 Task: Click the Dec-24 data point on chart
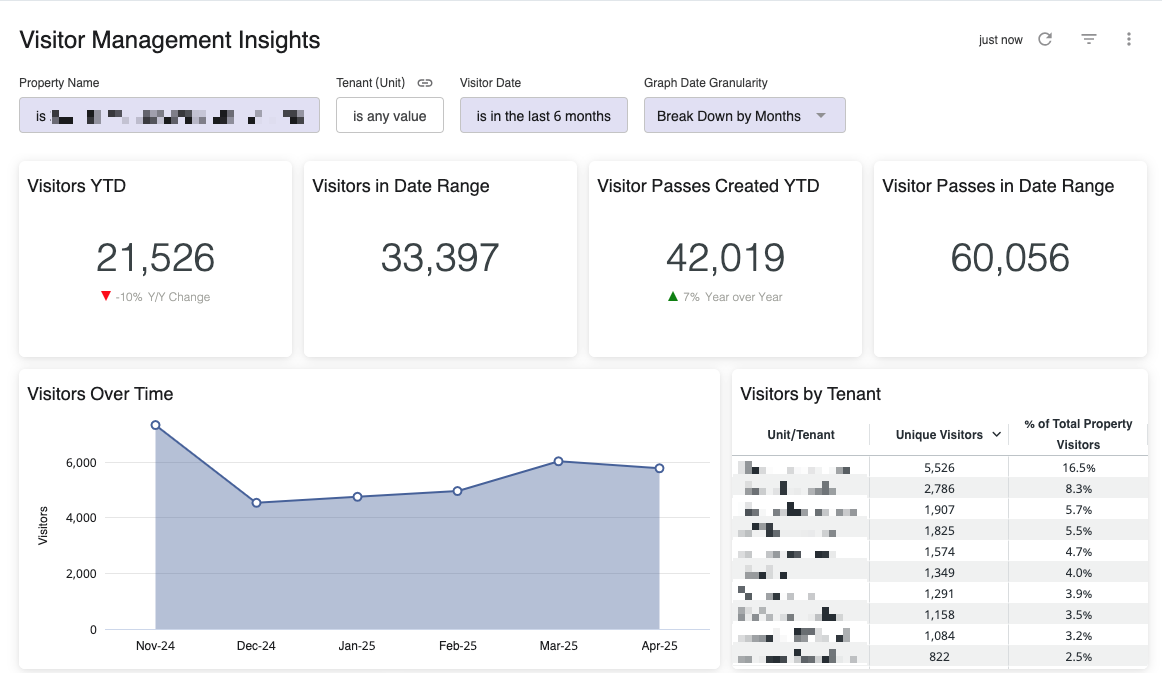point(256,503)
